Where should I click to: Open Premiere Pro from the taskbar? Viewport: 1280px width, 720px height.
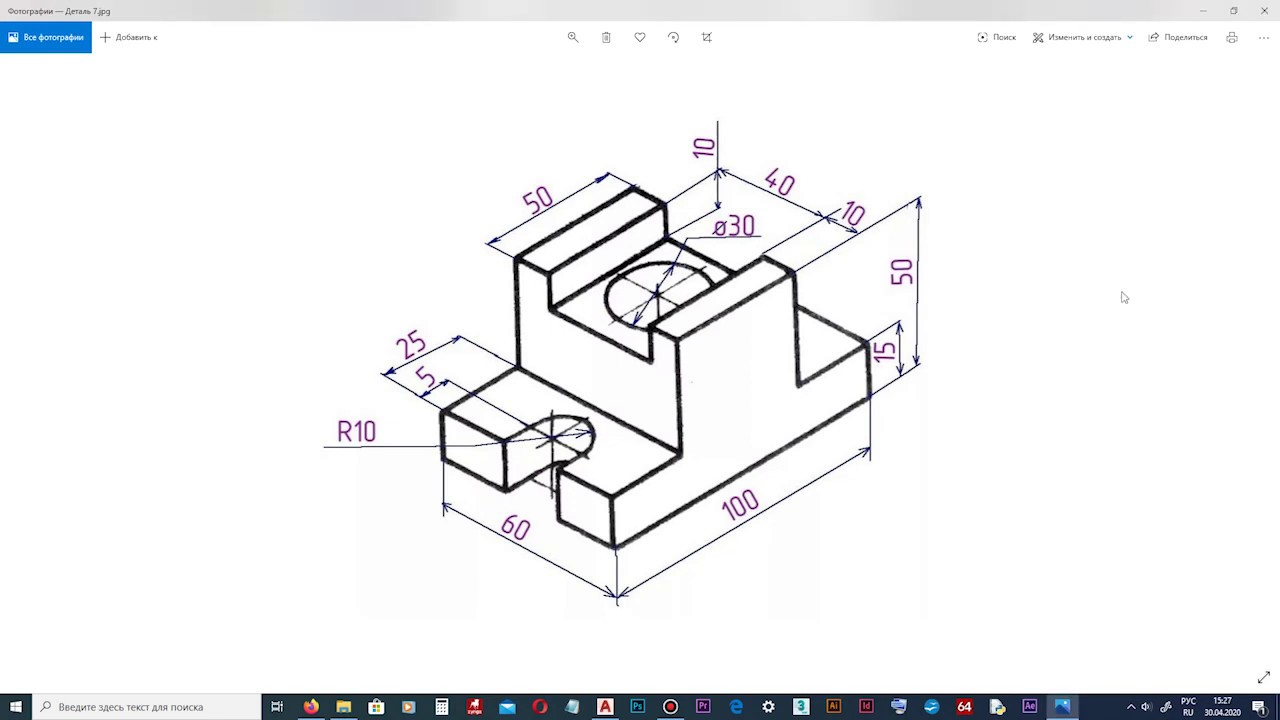[x=703, y=707]
